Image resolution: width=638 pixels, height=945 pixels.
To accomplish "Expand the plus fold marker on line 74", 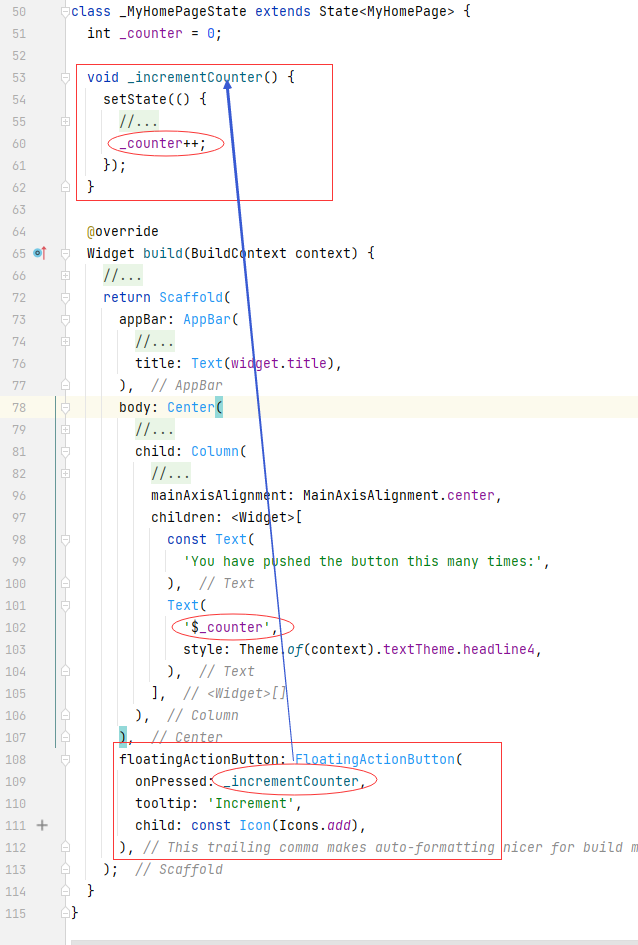I will pos(65,342).
